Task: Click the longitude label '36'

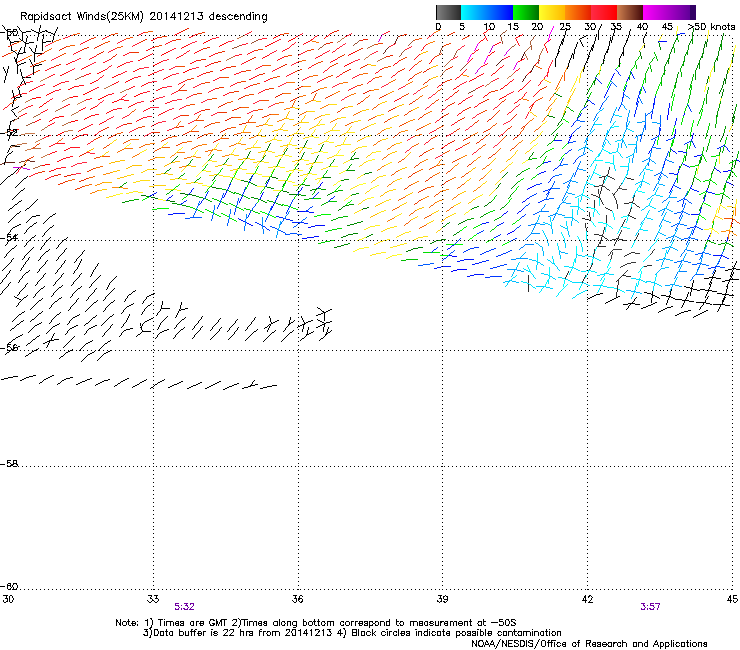Action: click(297, 599)
